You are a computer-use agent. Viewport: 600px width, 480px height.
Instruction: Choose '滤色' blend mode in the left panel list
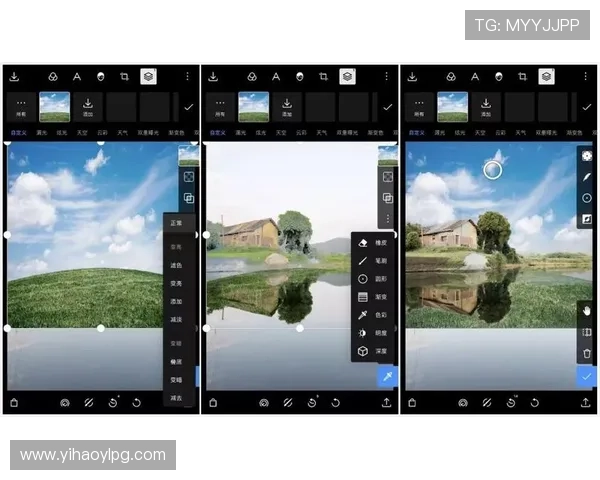click(x=176, y=265)
